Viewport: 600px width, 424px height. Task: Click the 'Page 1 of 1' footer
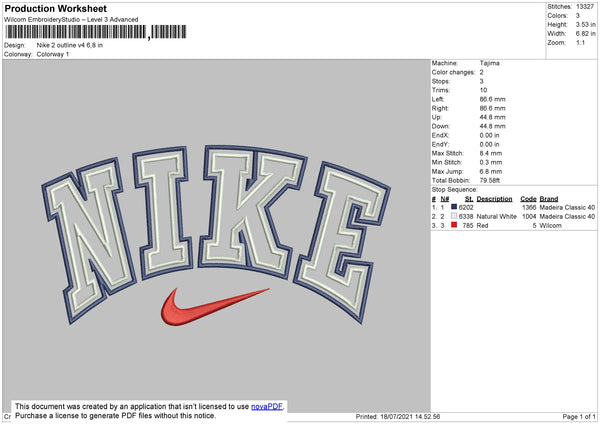(x=579, y=417)
